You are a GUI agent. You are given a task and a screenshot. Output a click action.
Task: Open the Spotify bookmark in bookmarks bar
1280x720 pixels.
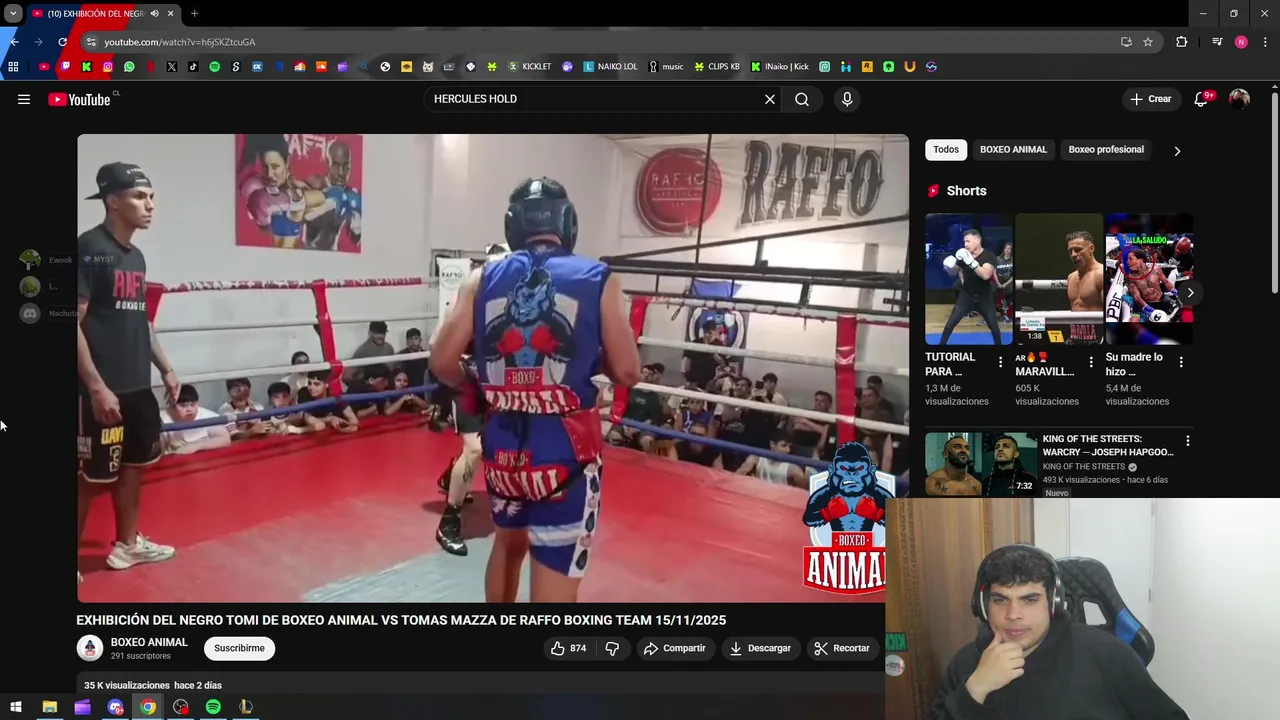[214, 67]
